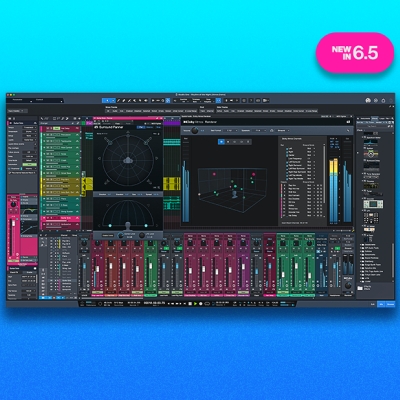Screen dimensions: 400x400
Task: Select the Arrow tool in toolbar
Action: 107,100
